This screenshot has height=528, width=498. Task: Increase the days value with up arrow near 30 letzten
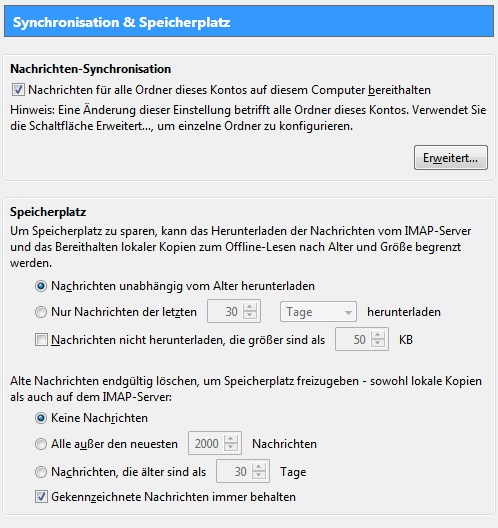(x=250, y=307)
